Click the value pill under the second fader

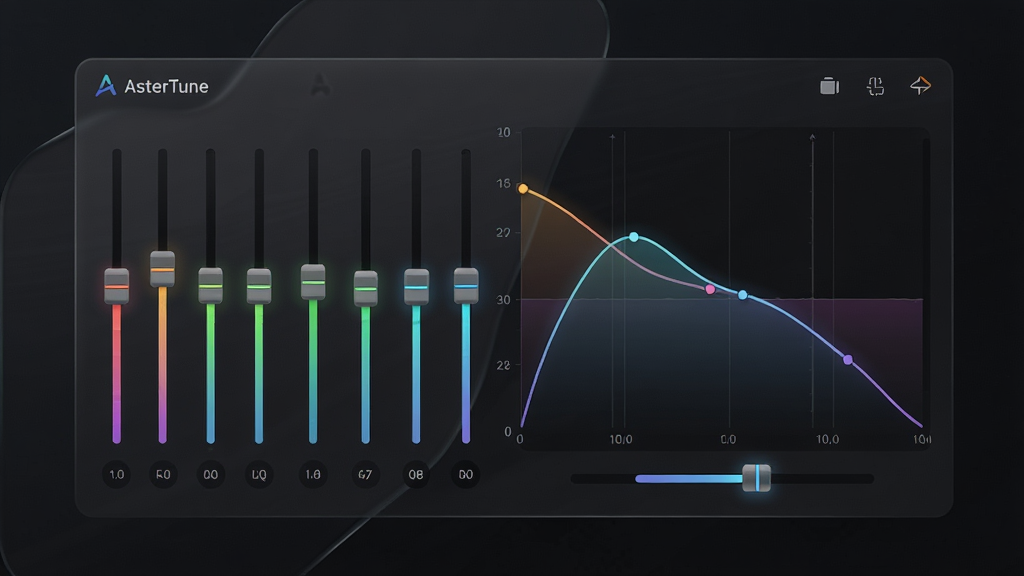click(x=163, y=474)
